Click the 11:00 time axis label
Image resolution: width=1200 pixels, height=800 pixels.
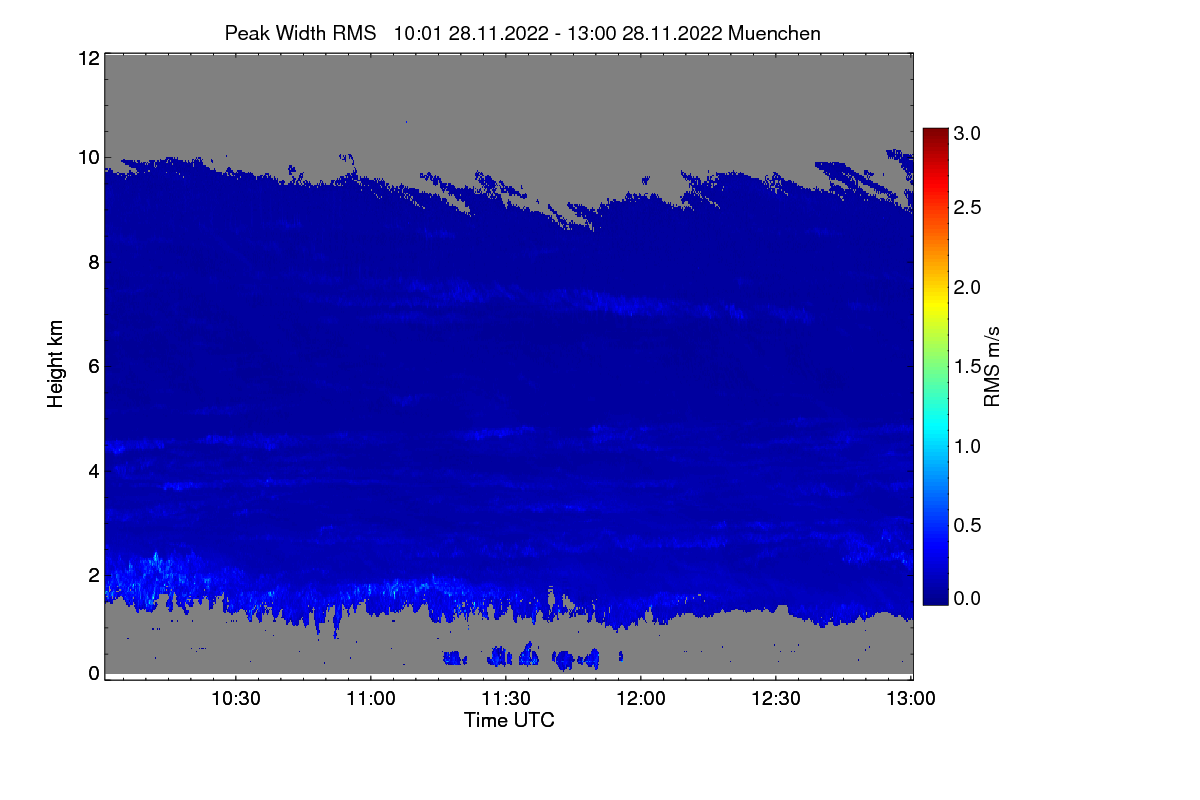coord(371,699)
